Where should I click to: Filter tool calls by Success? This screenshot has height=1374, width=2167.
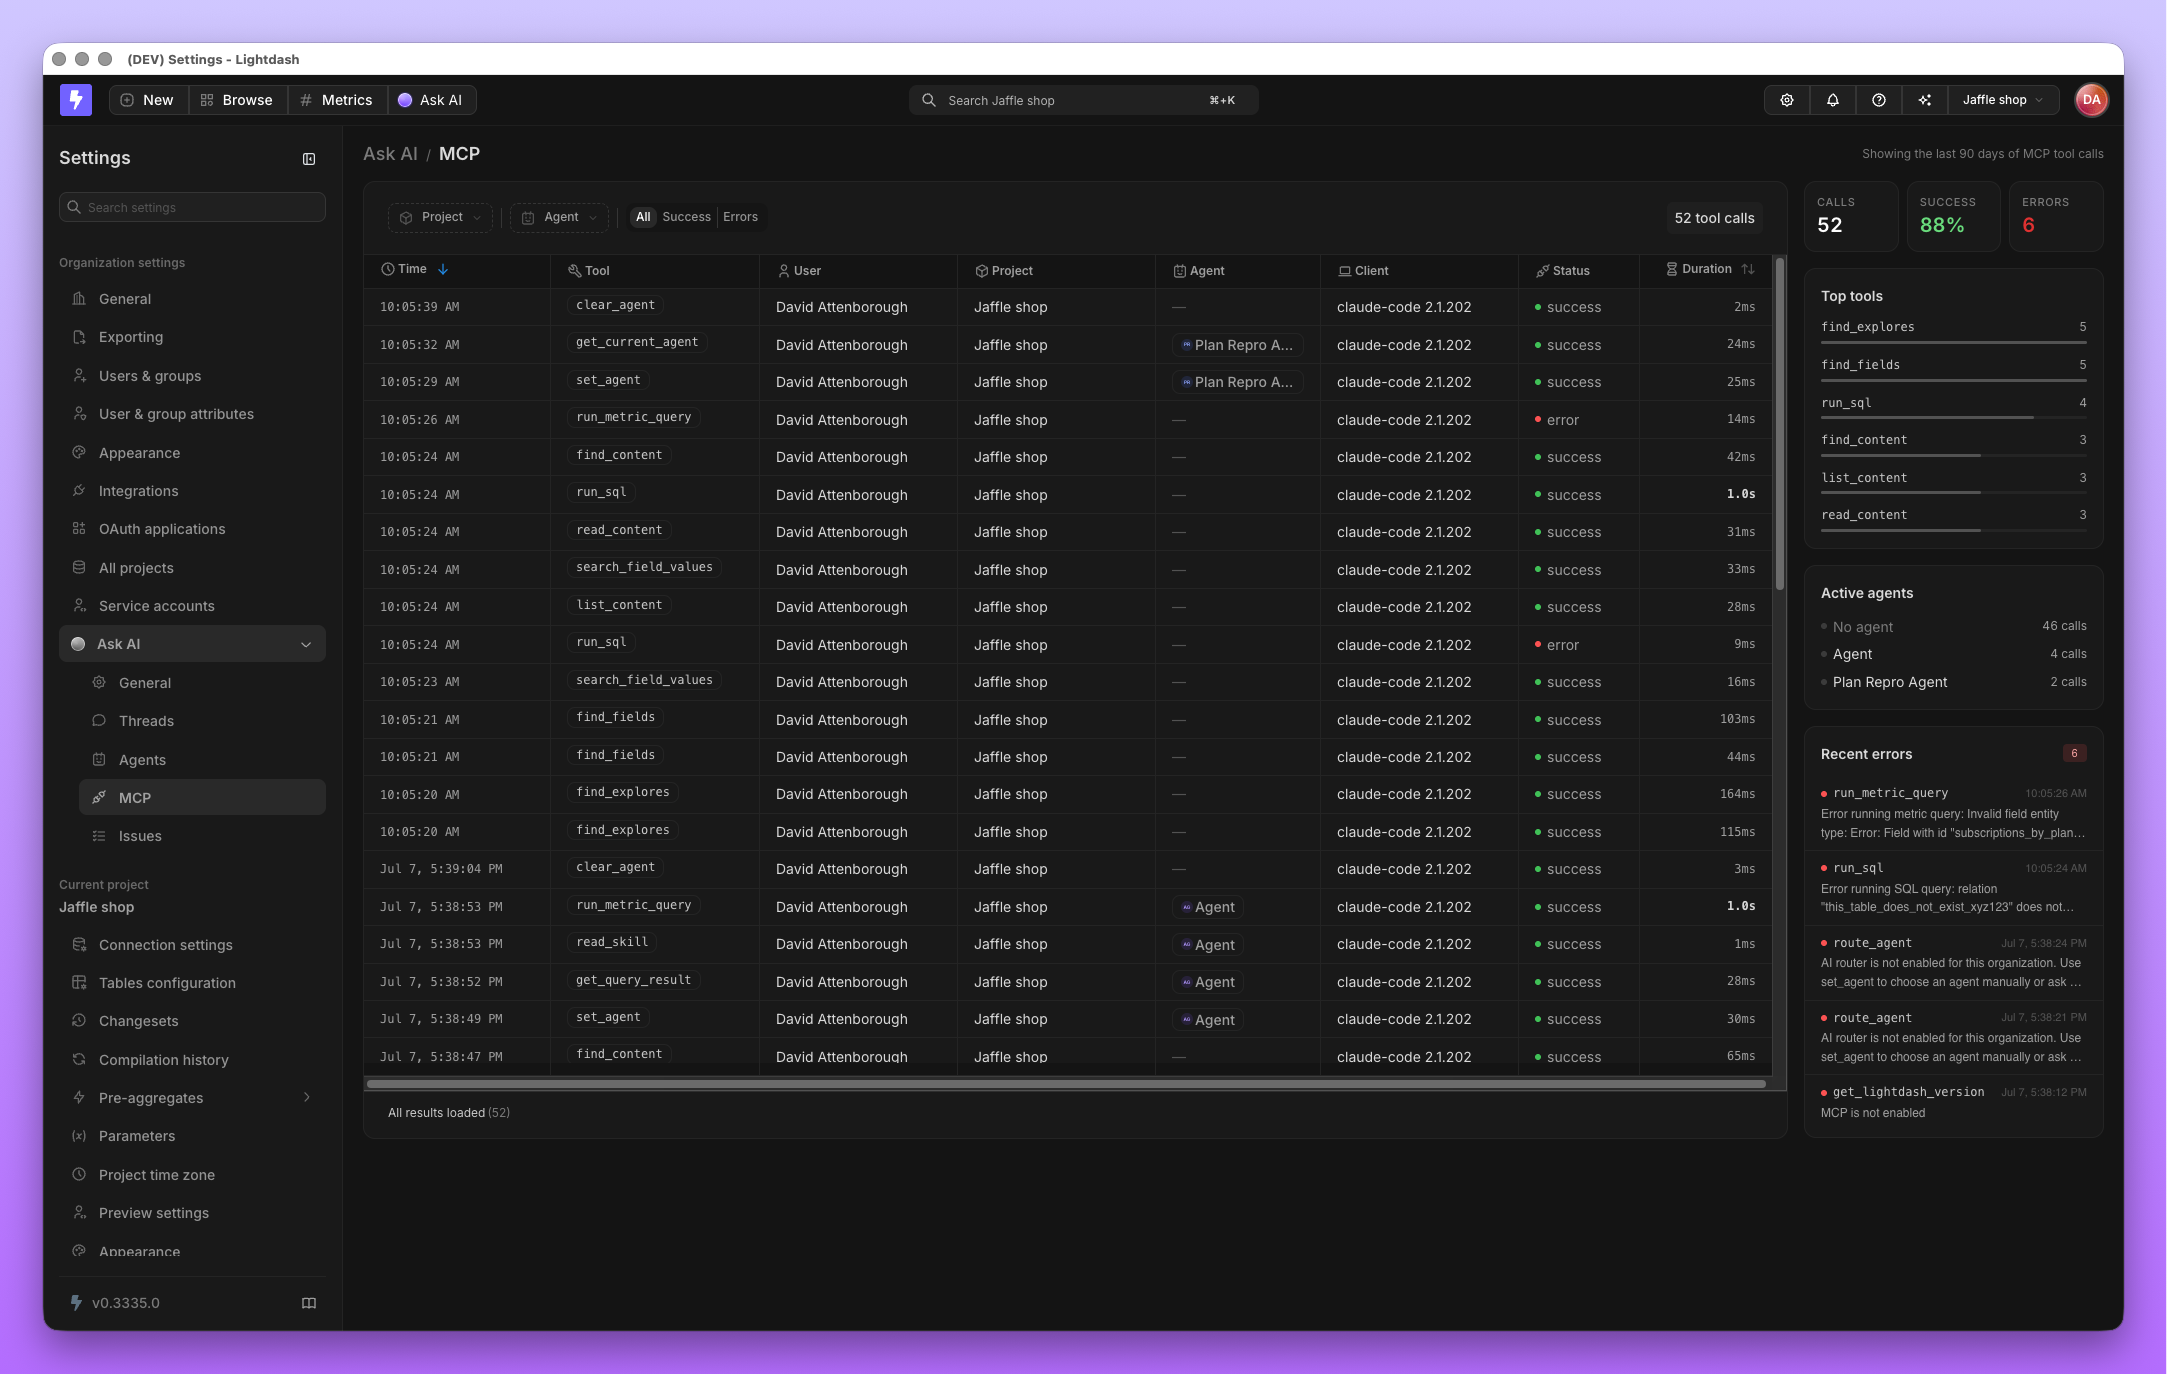tap(686, 217)
